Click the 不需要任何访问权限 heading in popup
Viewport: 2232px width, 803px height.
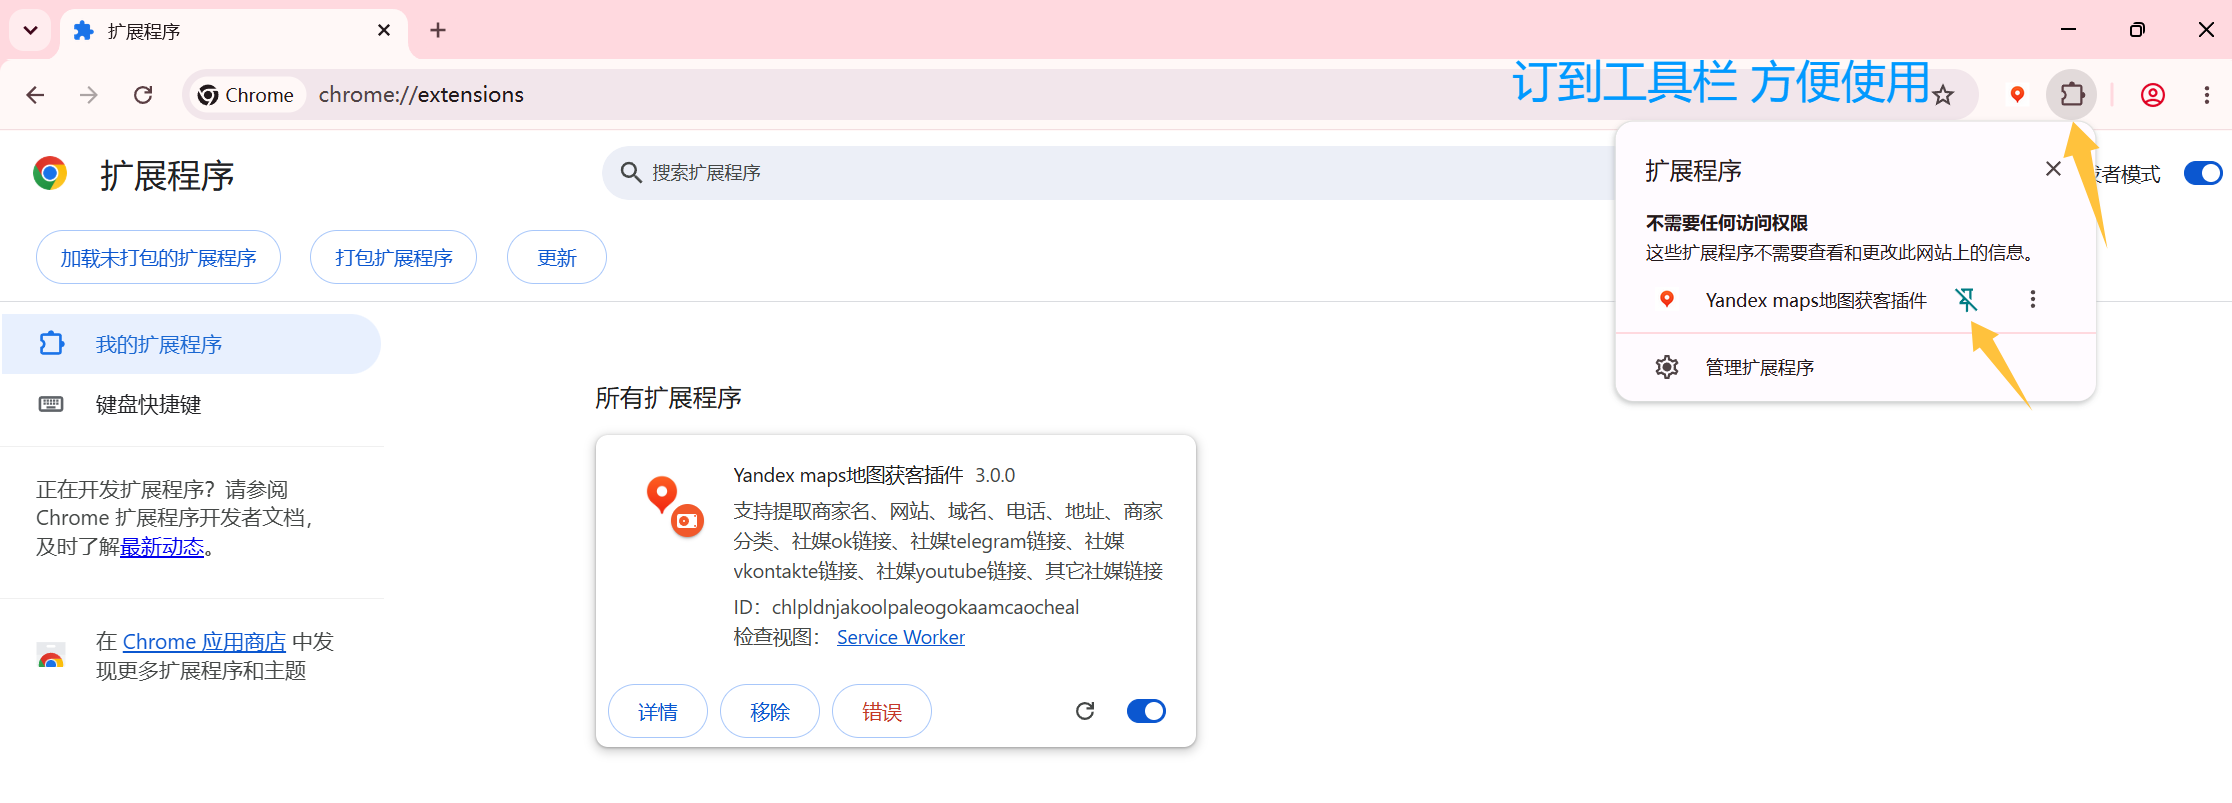coord(1726,223)
